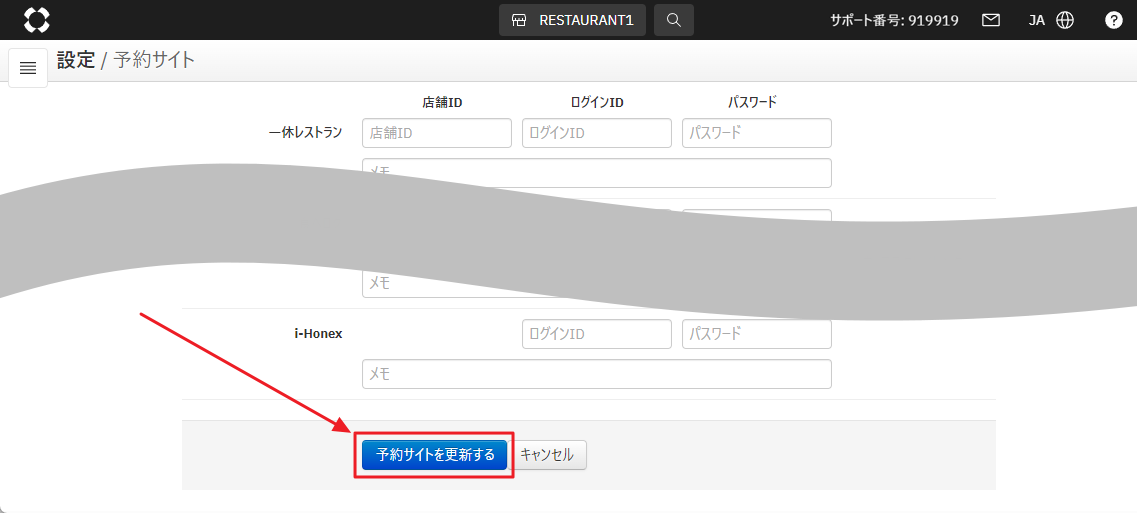
Task: Click the app logo in the header
Action: pos(36,20)
